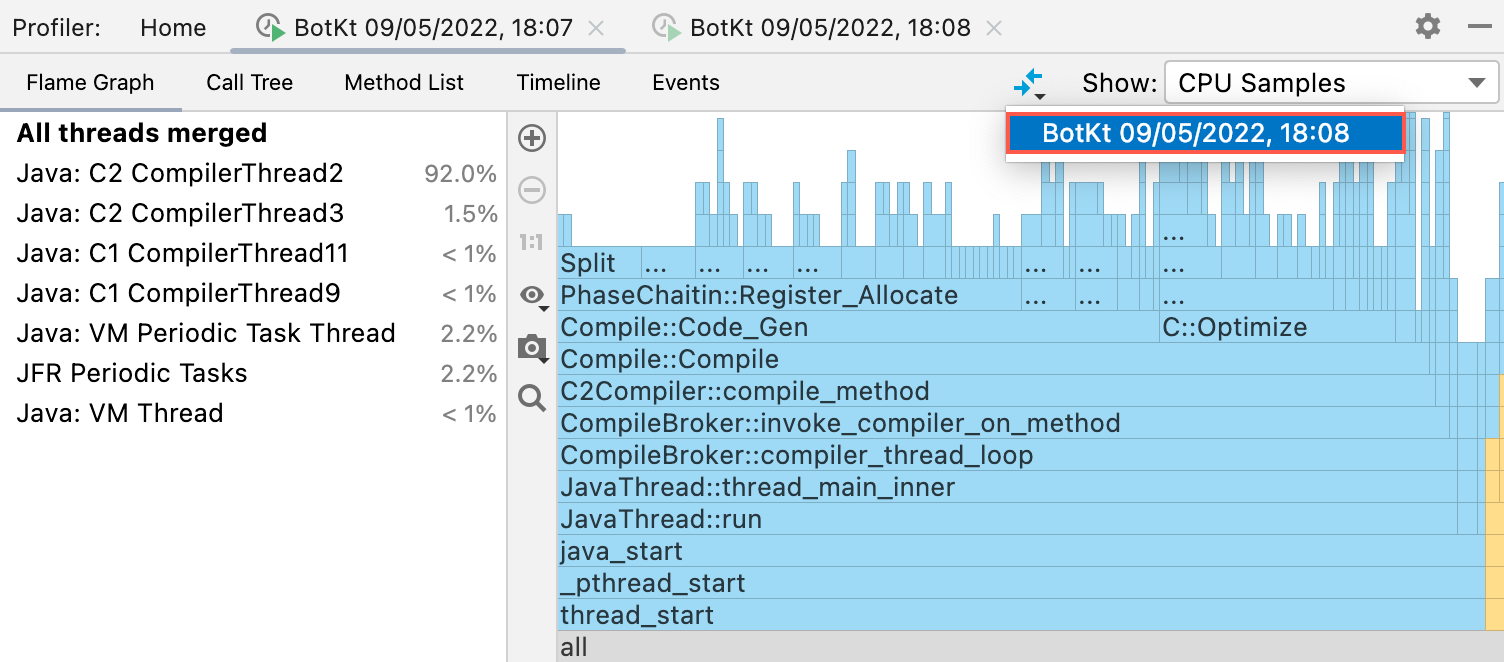Viewport: 1504px width, 662px height.
Task: Select thread Java: C2 CompilerThread2
Action: 254,174
